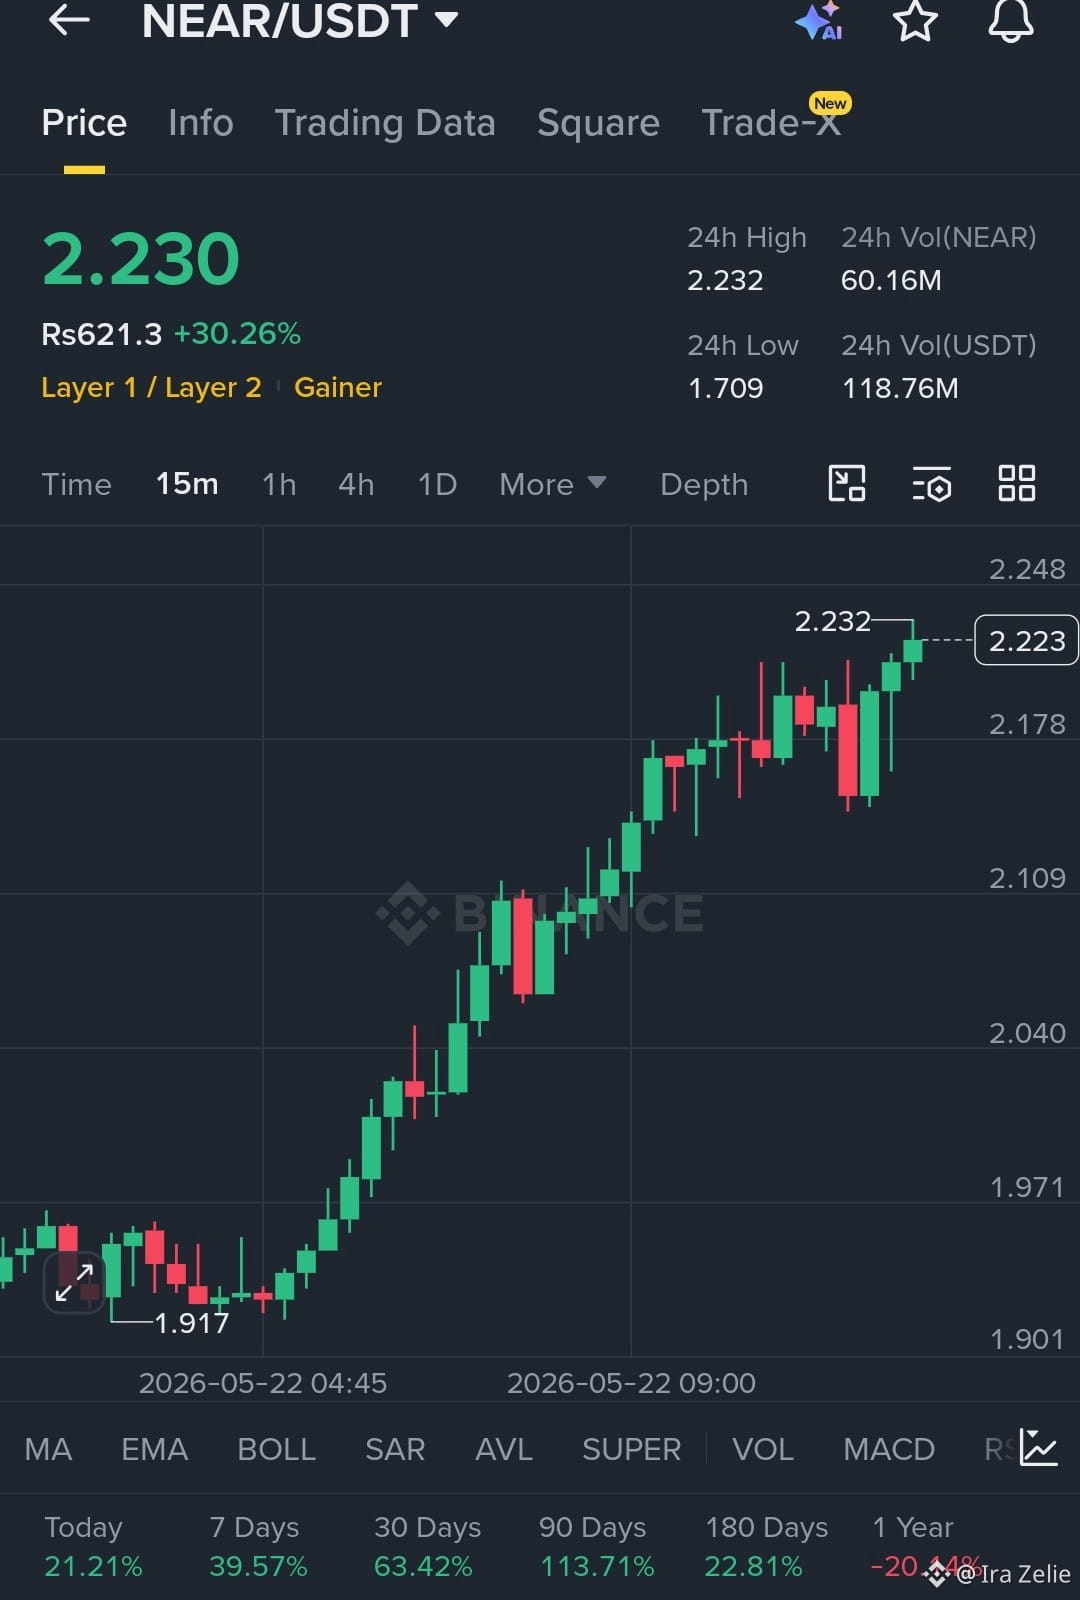This screenshot has width=1080, height=1600.
Task: Tap the current price label 2.223
Action: tap(1027, 640)
